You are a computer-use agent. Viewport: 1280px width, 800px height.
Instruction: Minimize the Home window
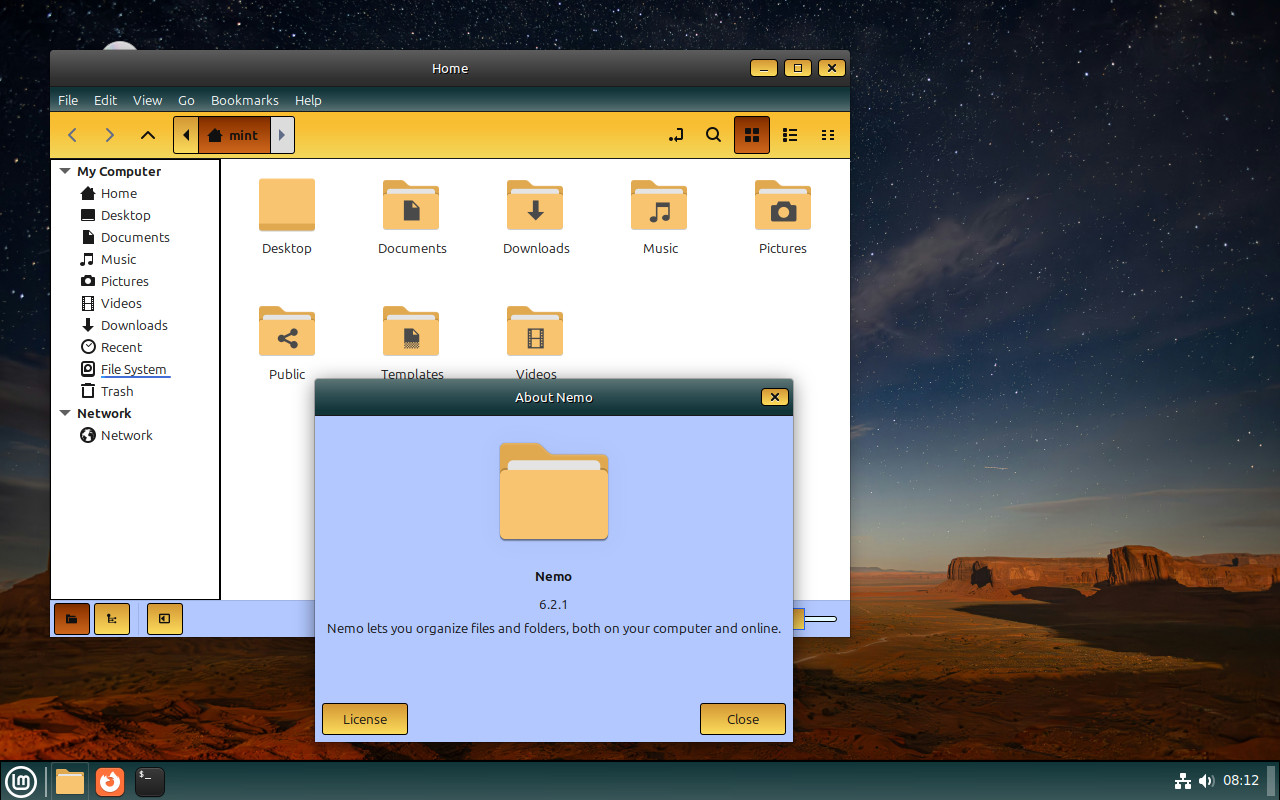click(x=763, y=68)
